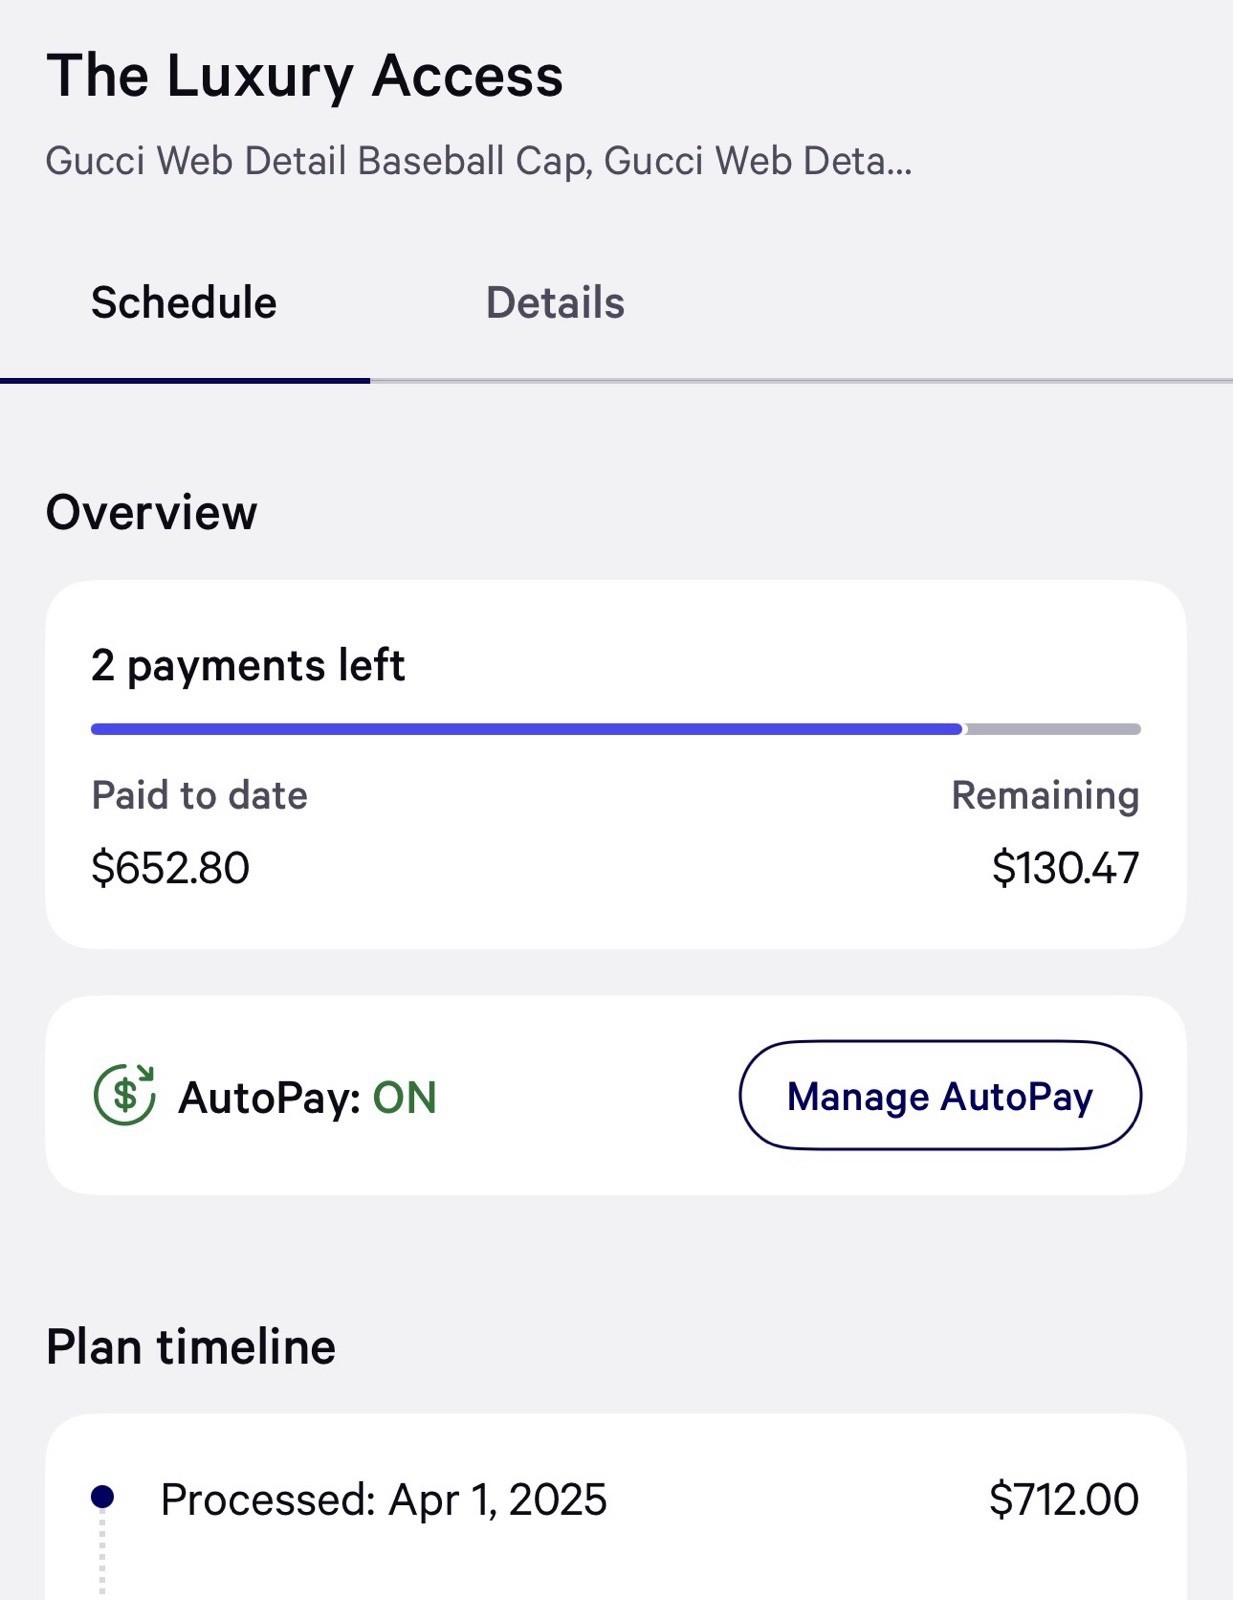Tap The Luxury Access merchant title

(x=305, y=76)
